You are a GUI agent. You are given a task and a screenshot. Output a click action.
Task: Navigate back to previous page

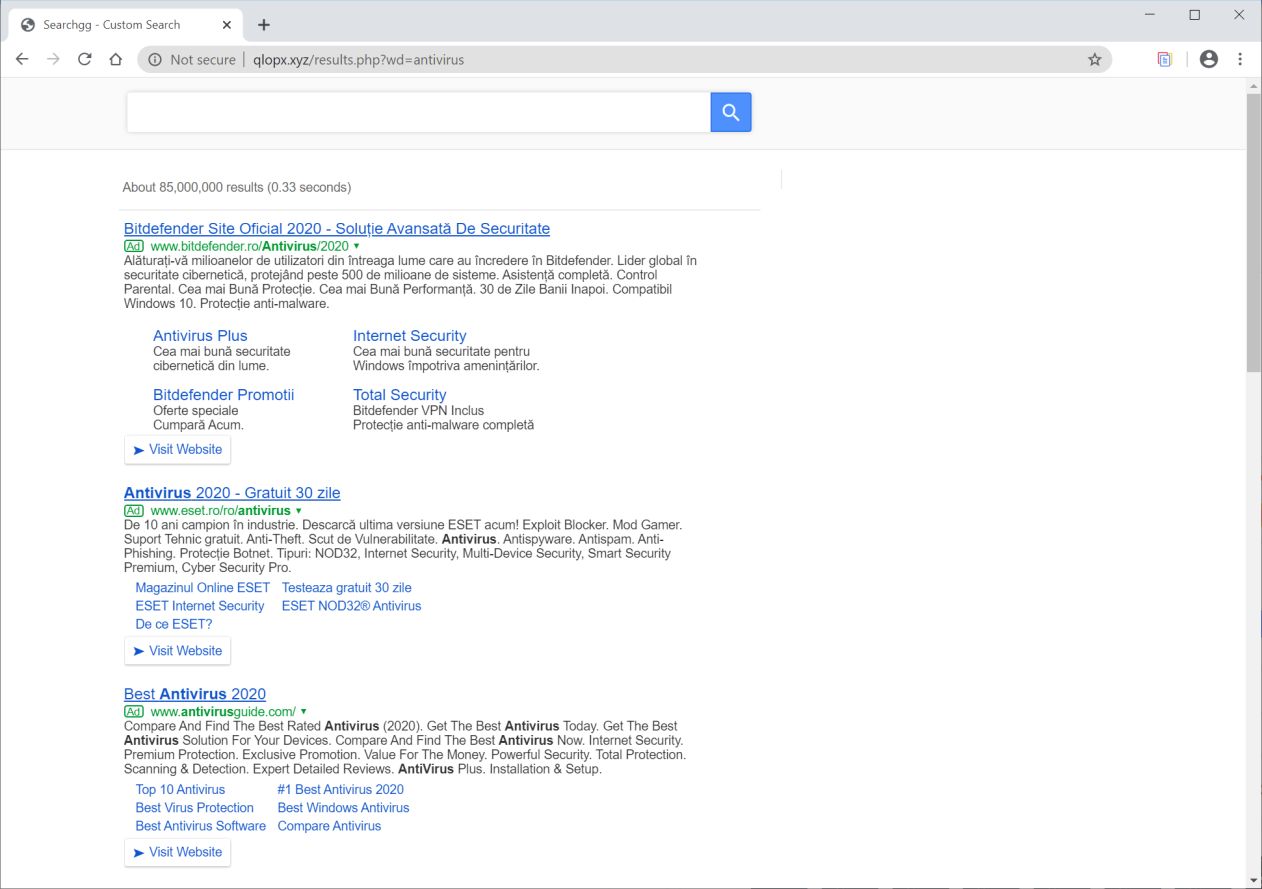point(22,59)
